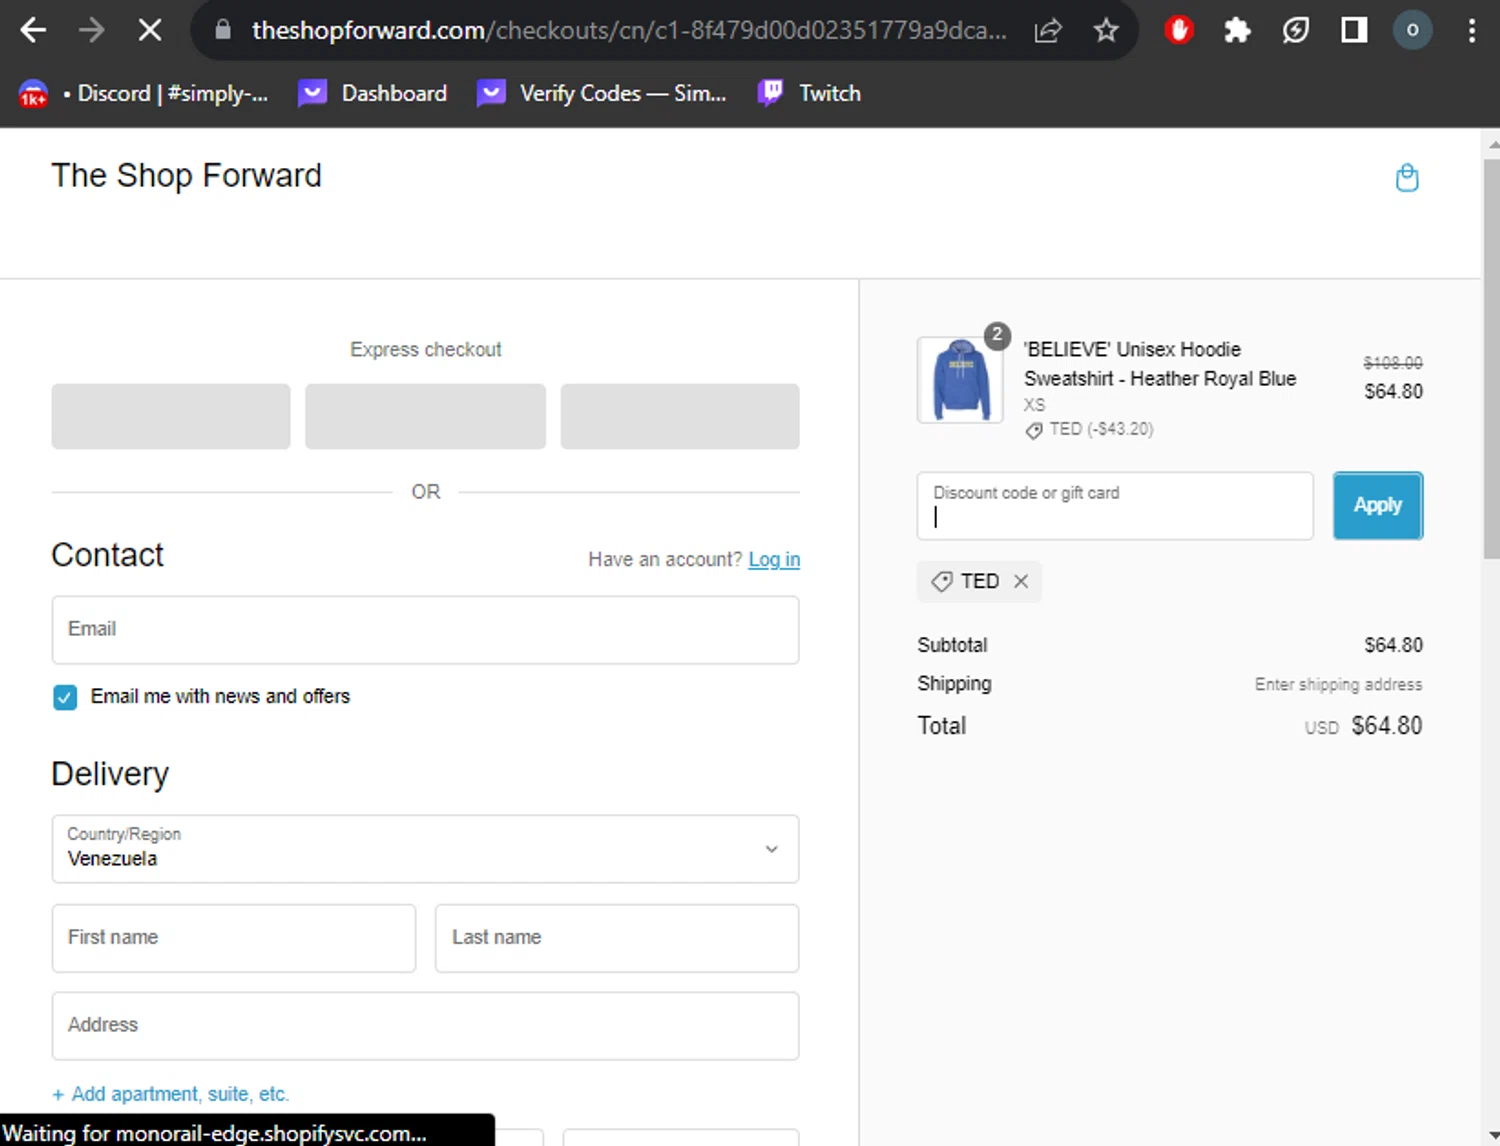Click the padlock site info icon
This screenshot has width=1500, height=1146.
click(x=223, y=30)
